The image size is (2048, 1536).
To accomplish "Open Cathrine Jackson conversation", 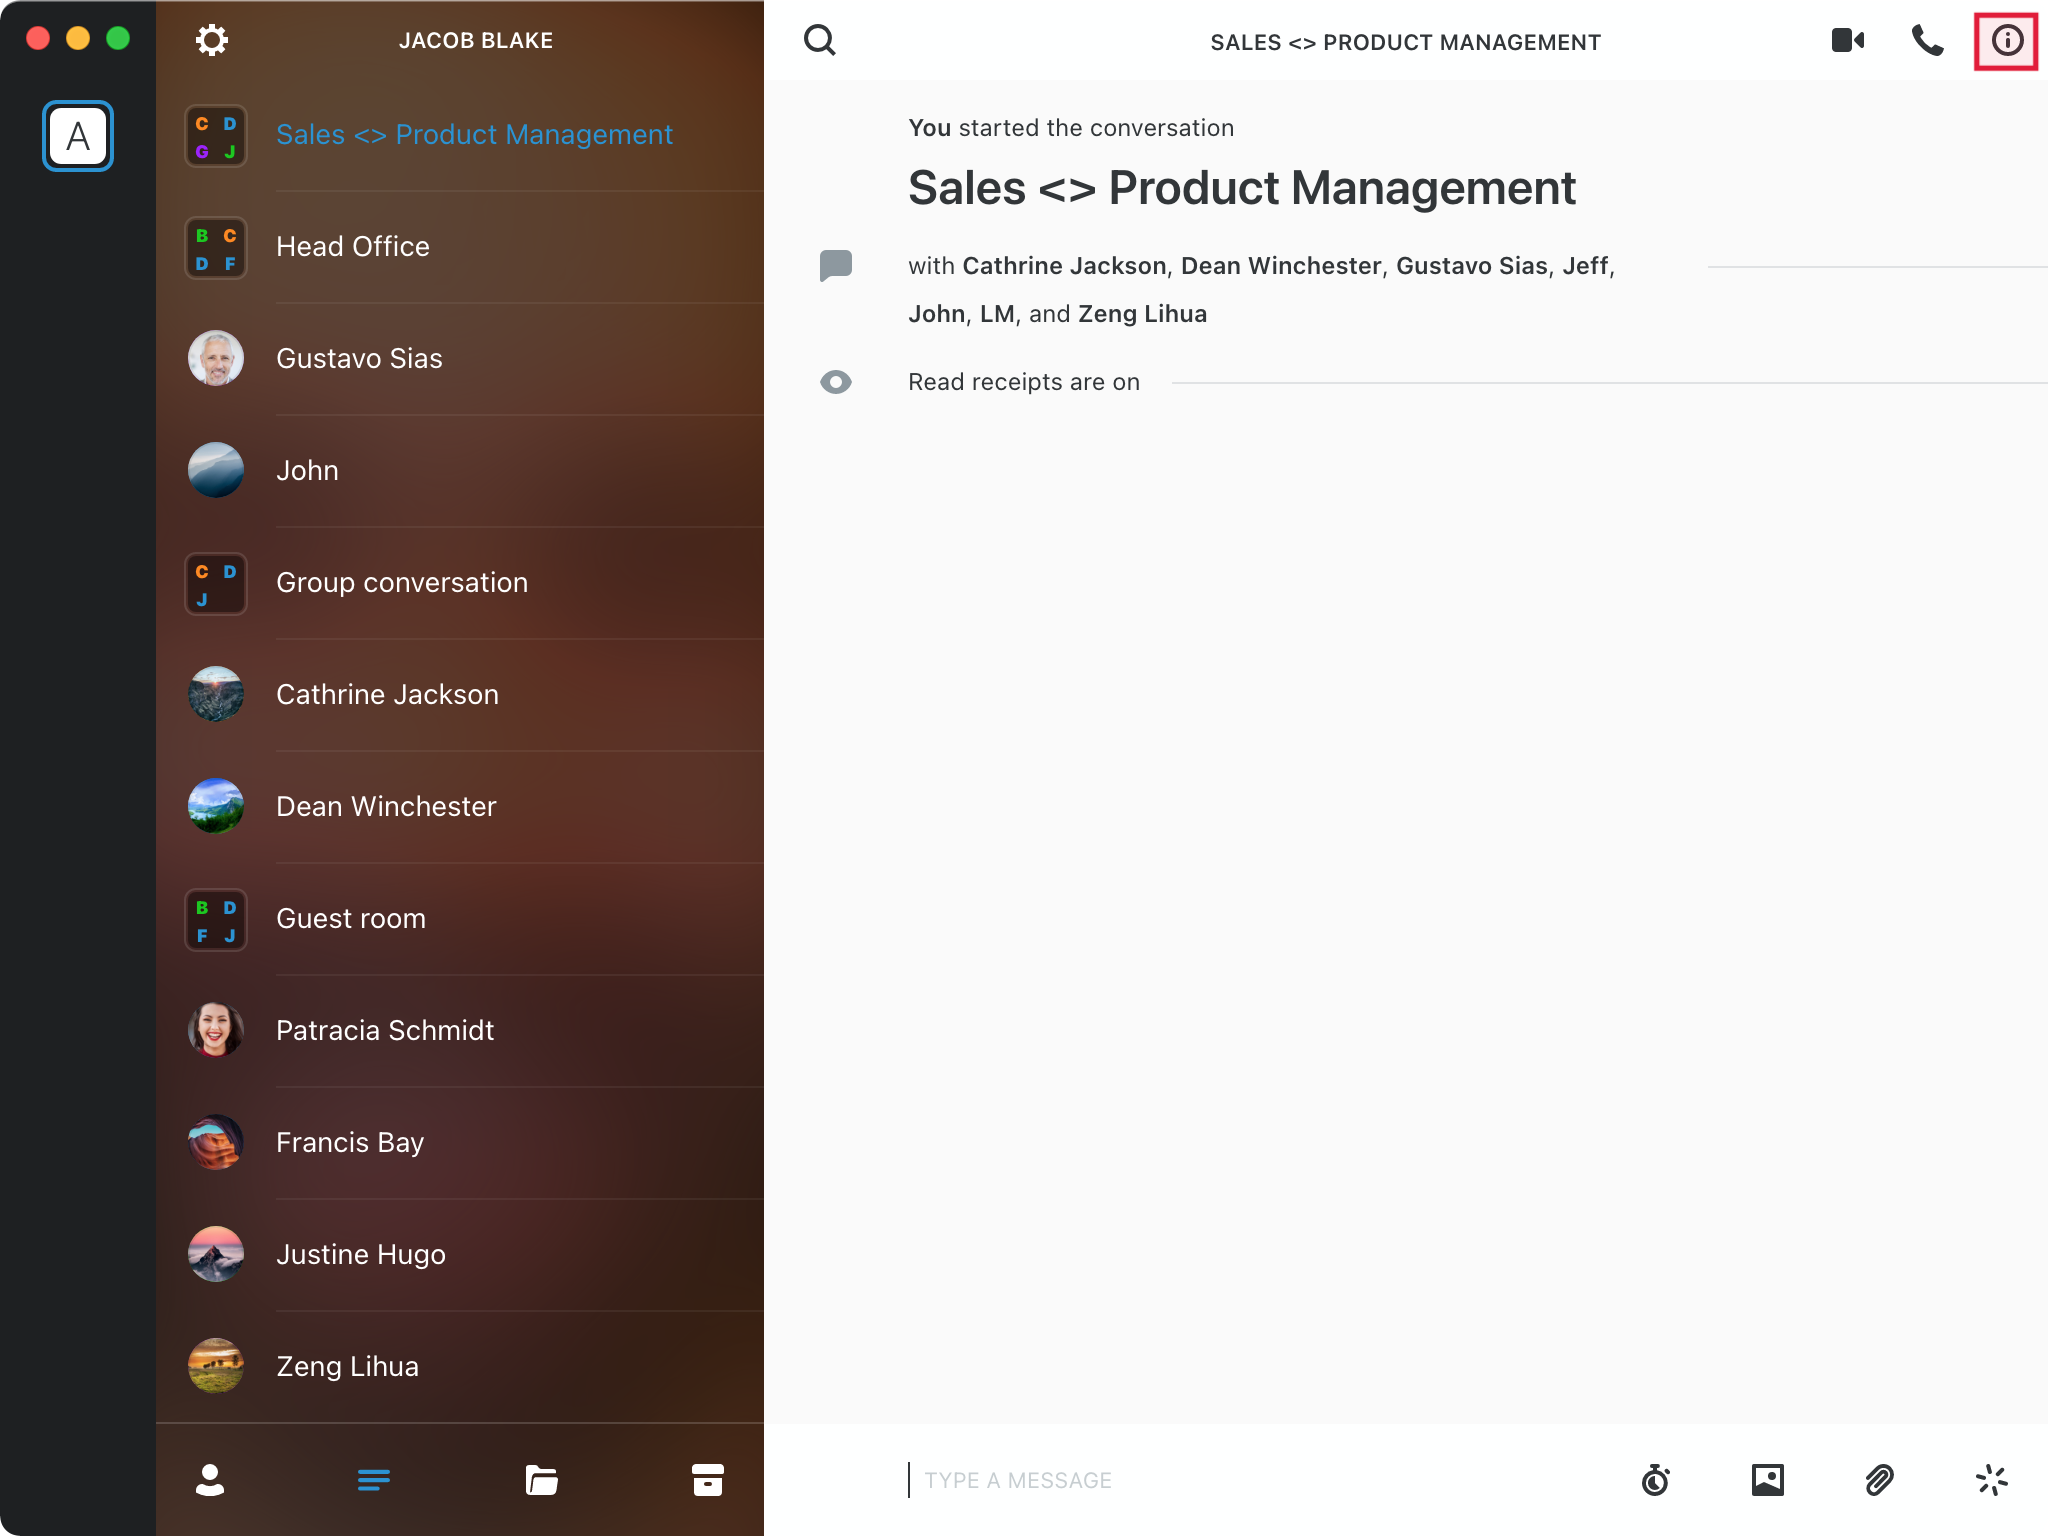I will coord(460,695).
